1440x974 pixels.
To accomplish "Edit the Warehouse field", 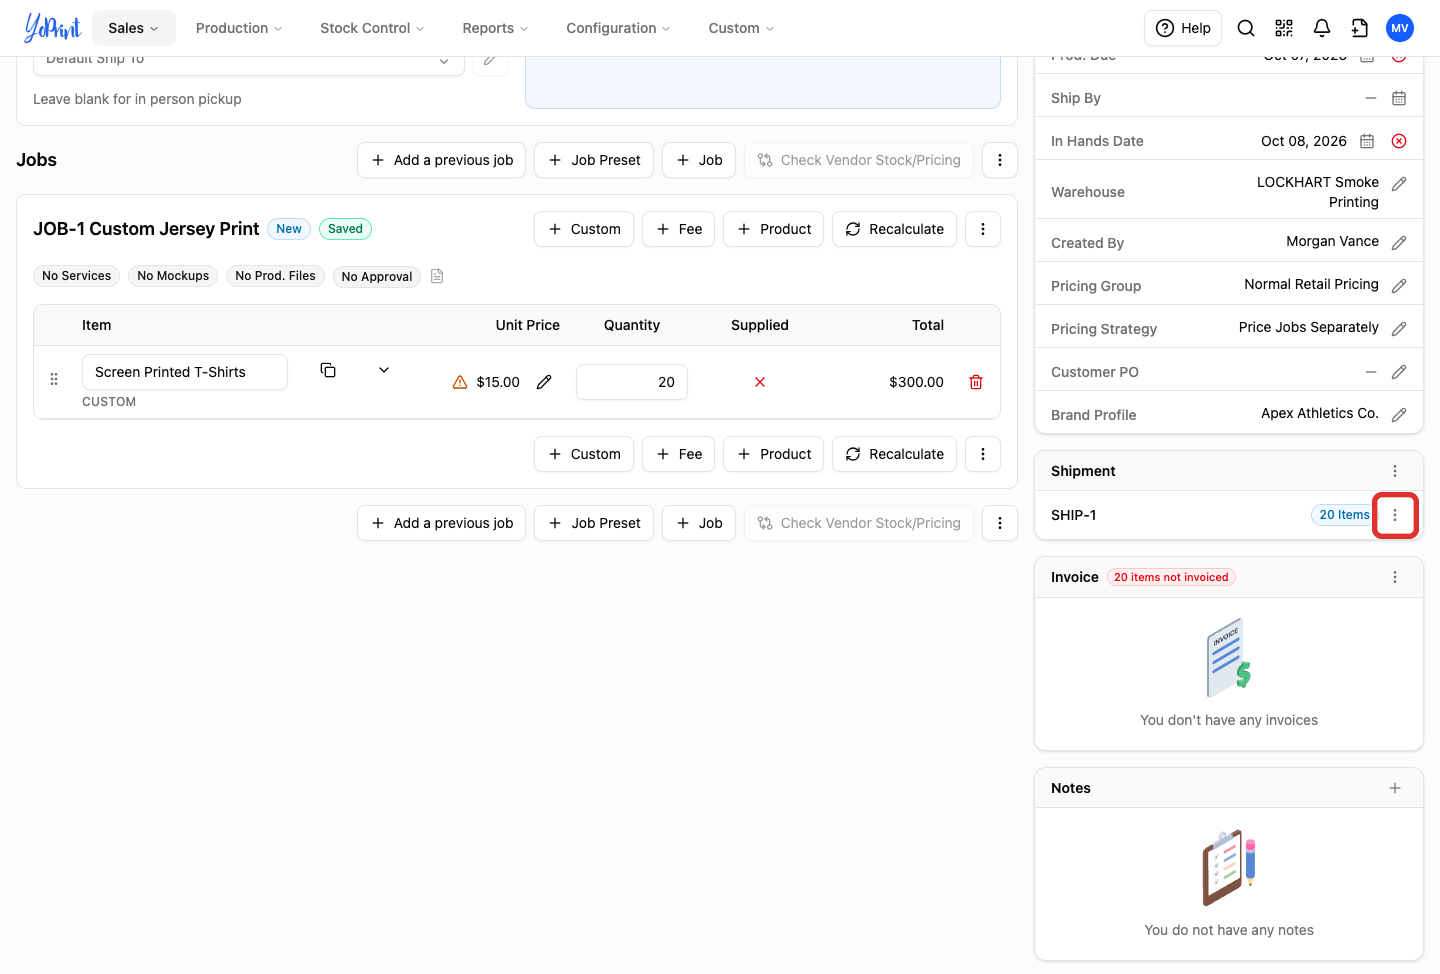I will tap(1399, 184).
